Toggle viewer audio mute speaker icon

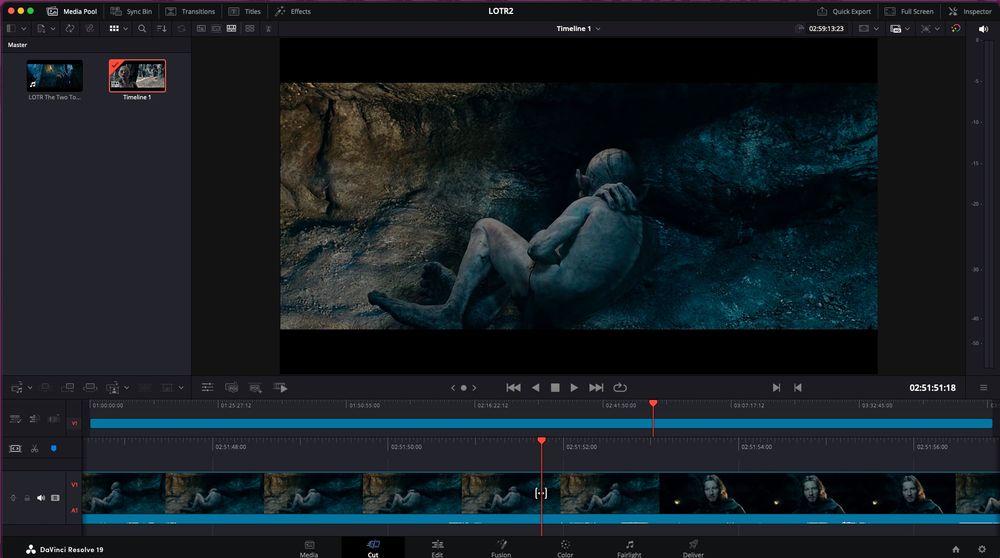[x=983, y=29]
